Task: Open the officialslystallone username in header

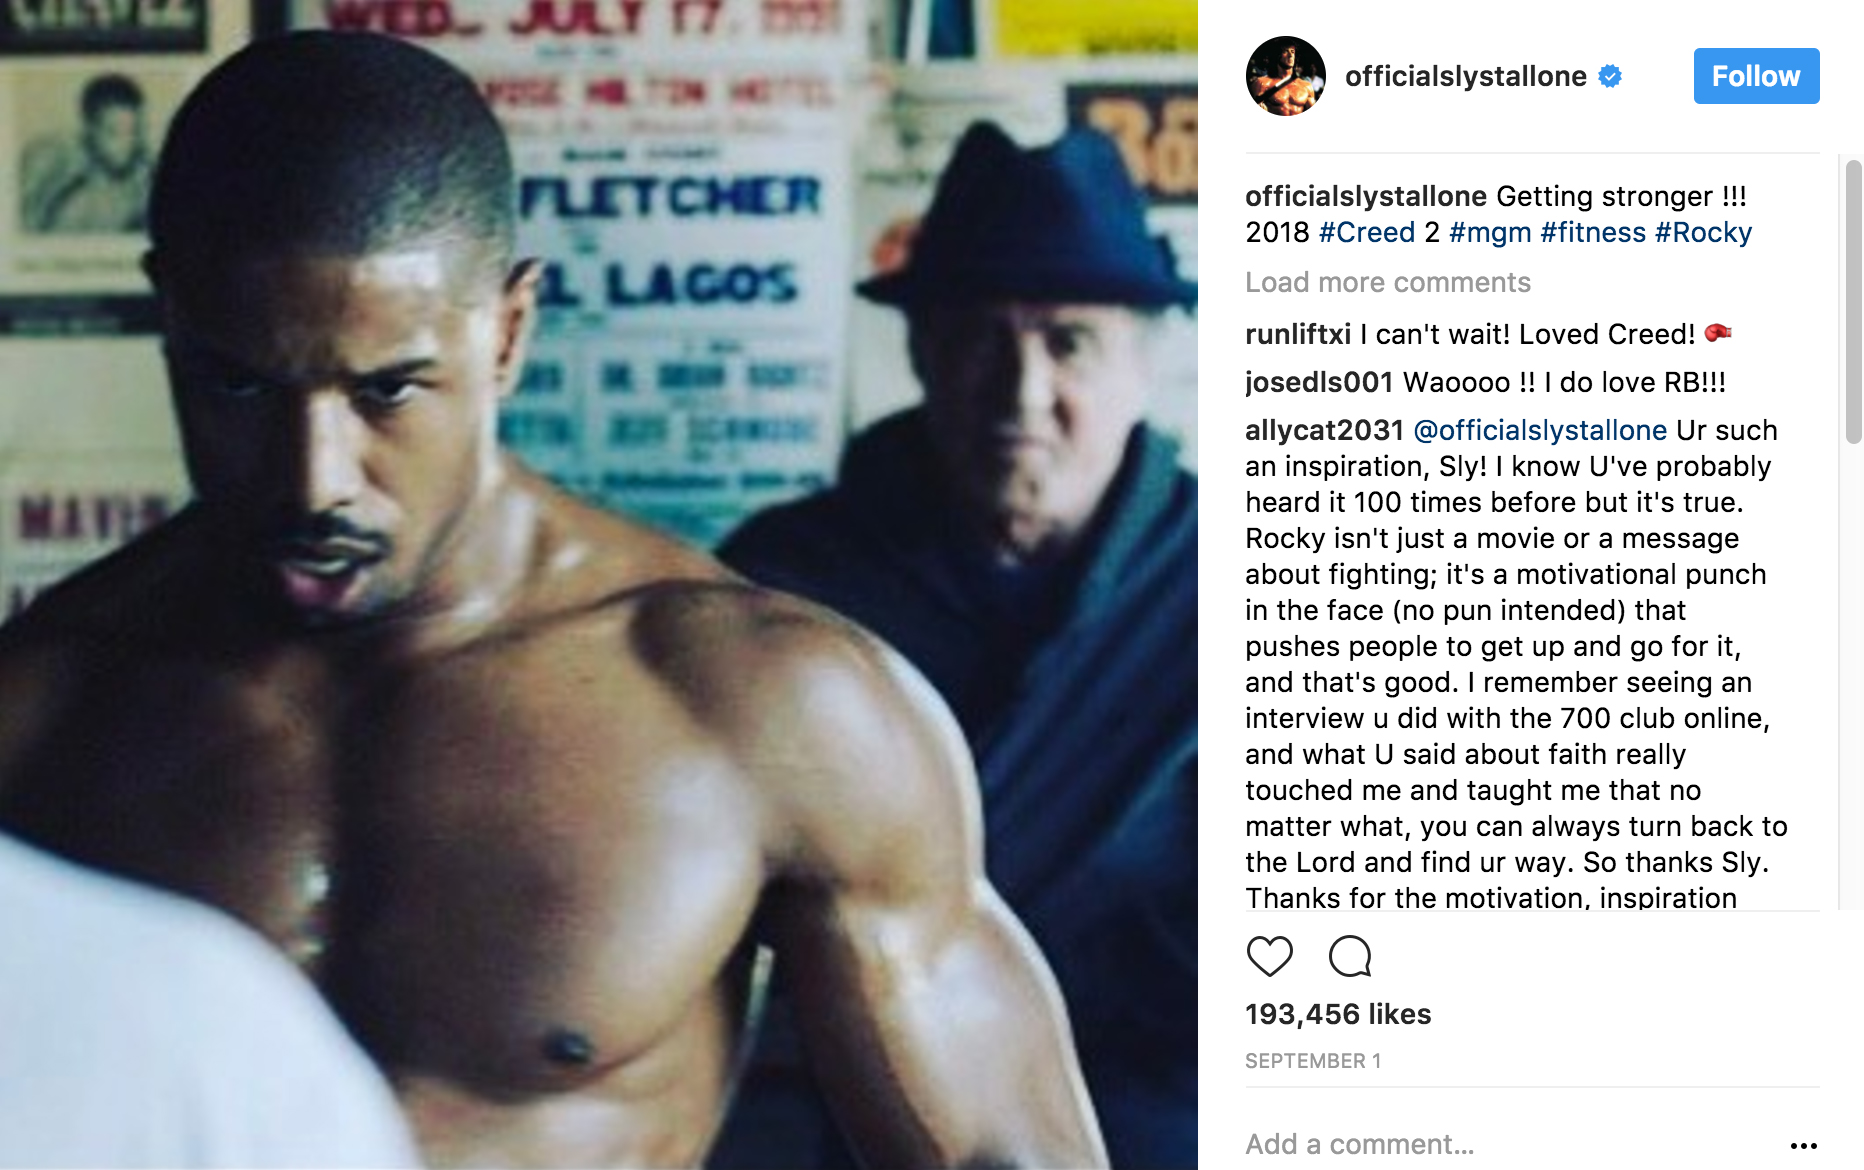Action: tap(1466, 76)
